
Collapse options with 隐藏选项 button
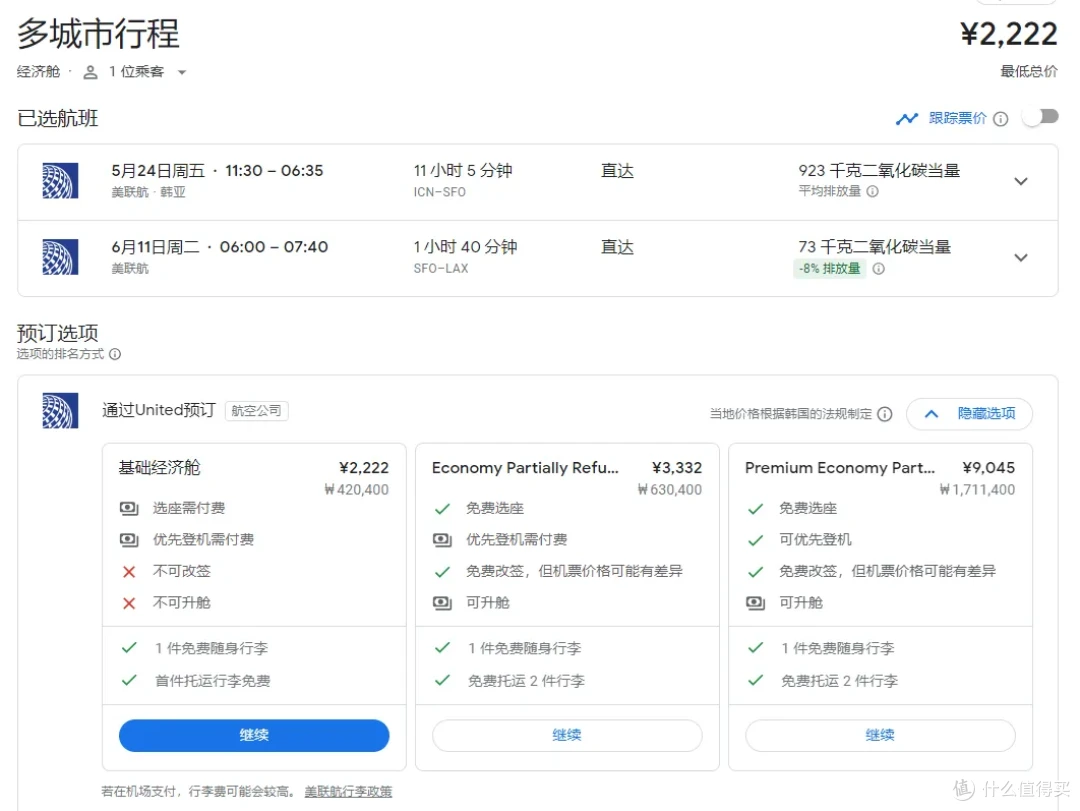pyautogui.click(x=969, y=413)
